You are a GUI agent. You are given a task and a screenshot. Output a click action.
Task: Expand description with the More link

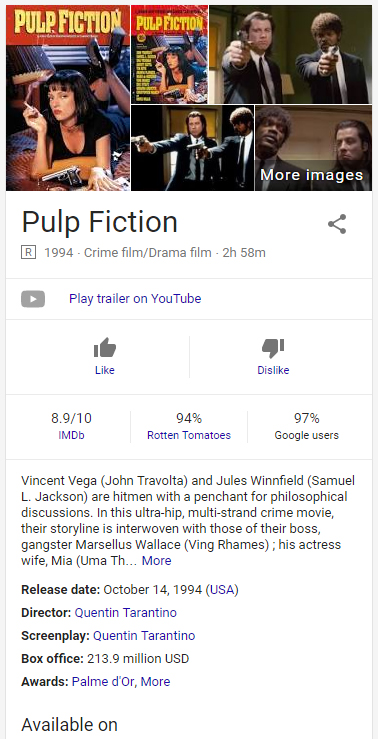[x=156, y=561]
